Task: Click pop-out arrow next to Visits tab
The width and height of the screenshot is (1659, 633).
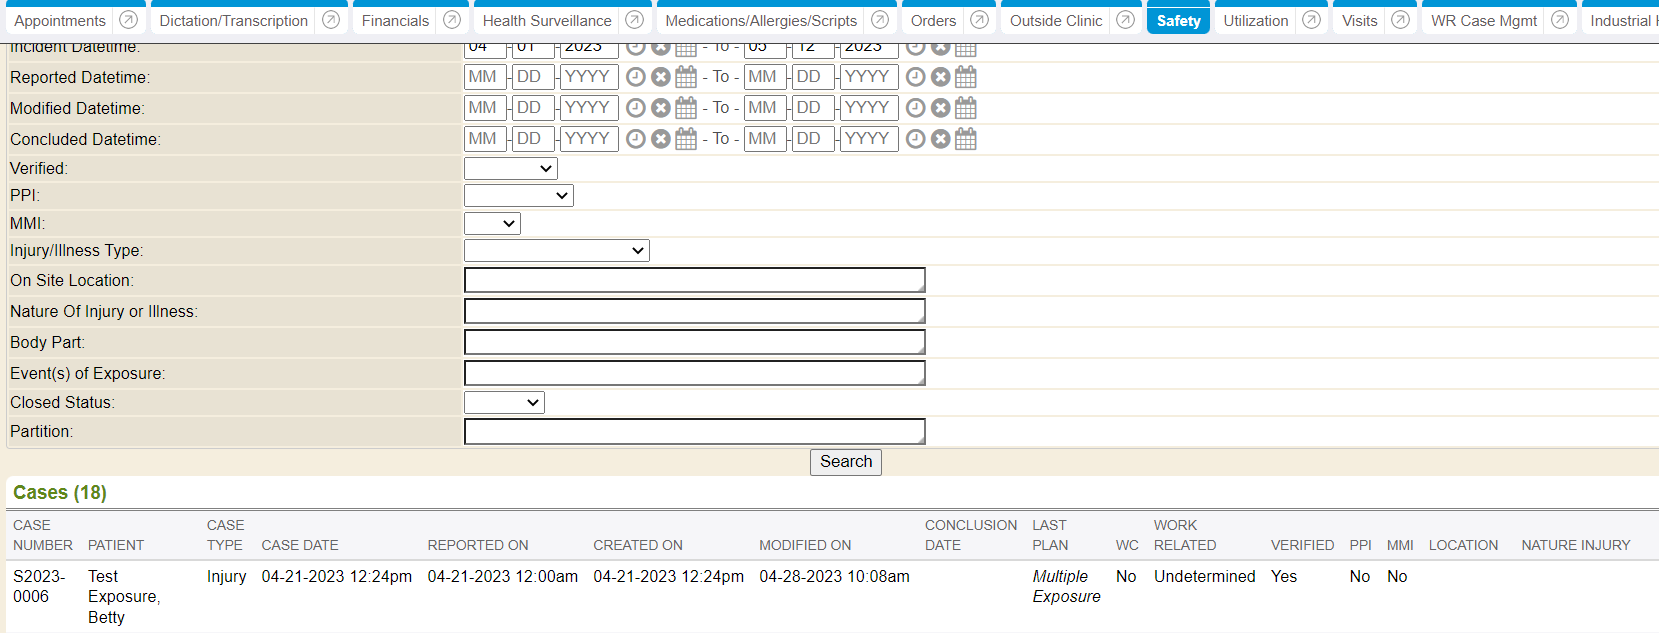Action: 1400,20
